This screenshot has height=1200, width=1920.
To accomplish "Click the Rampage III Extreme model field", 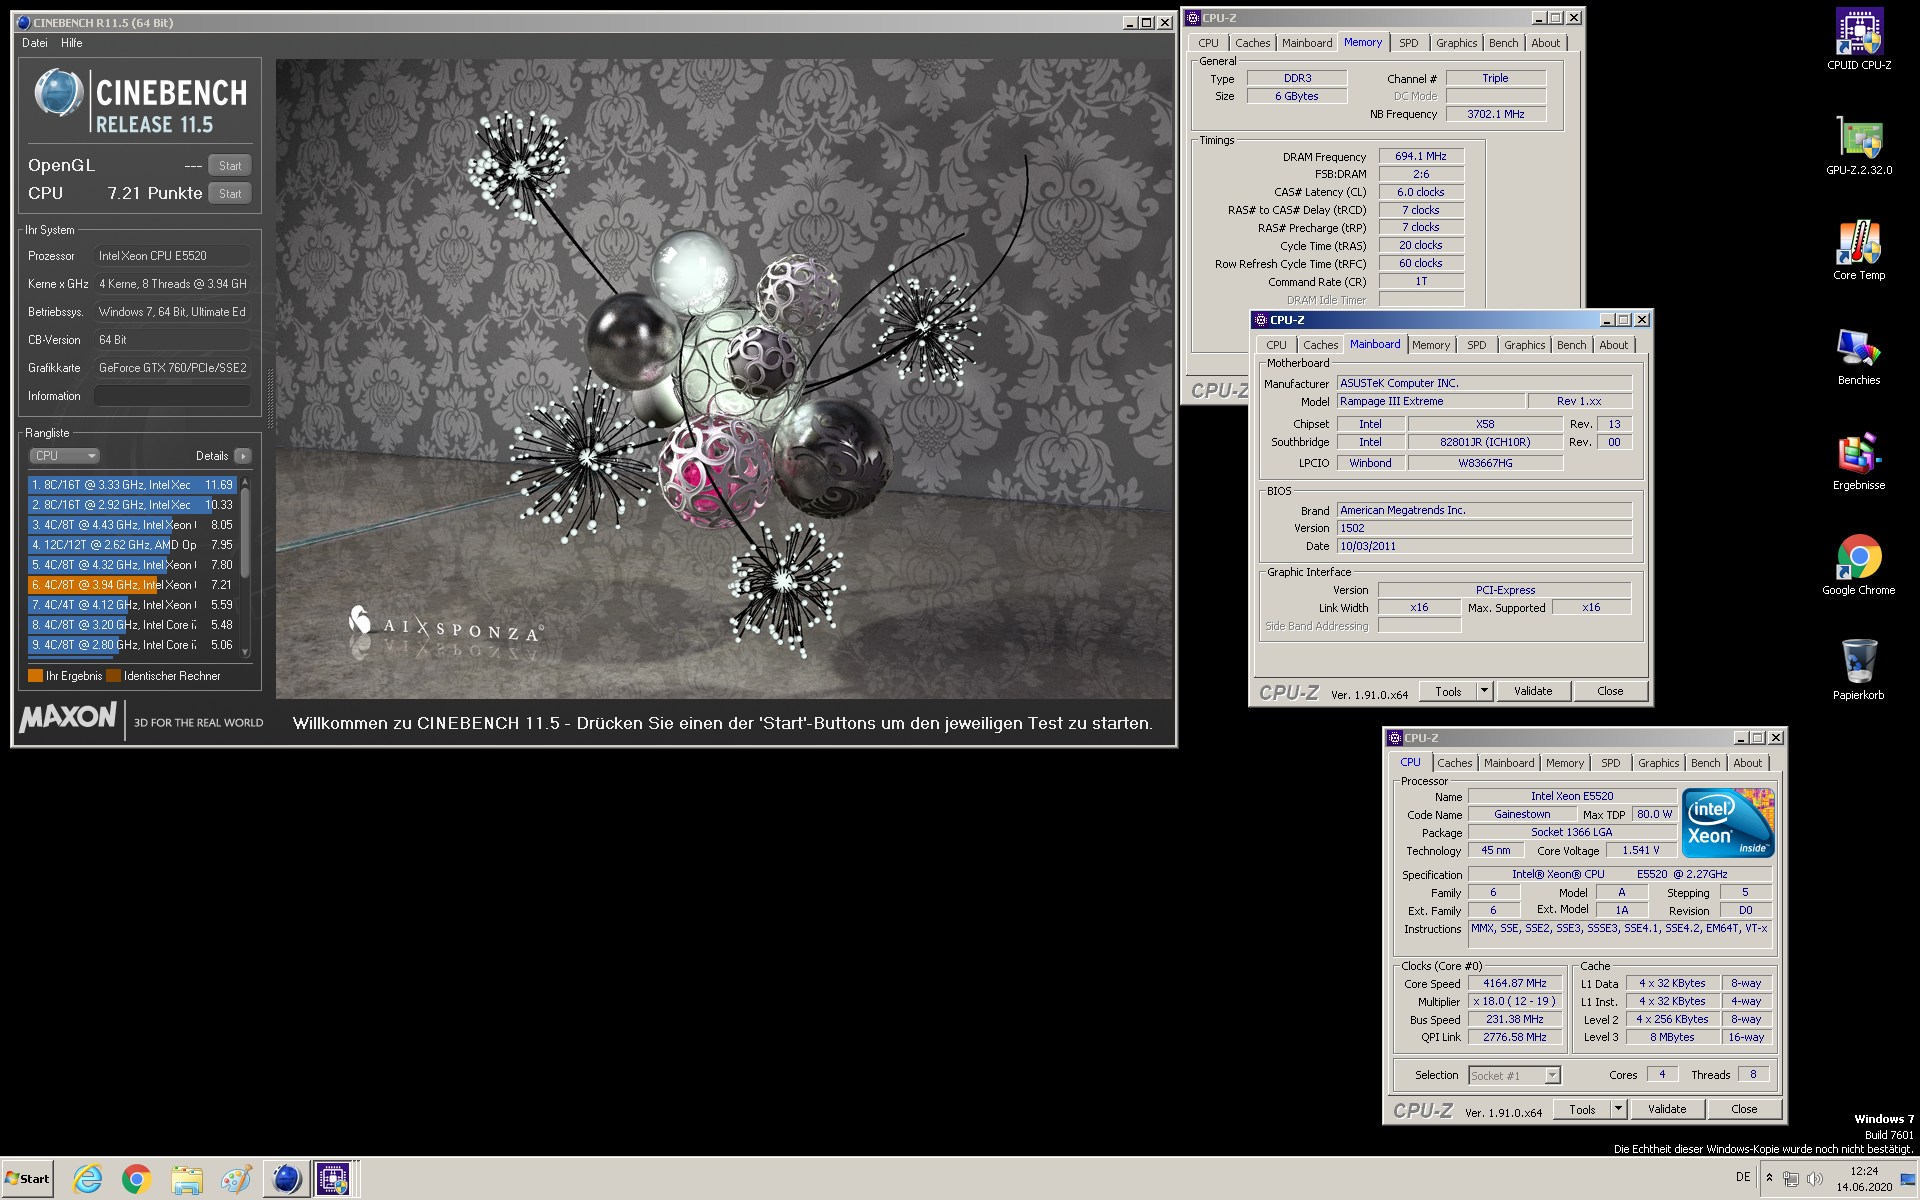I will point(1431,401).
